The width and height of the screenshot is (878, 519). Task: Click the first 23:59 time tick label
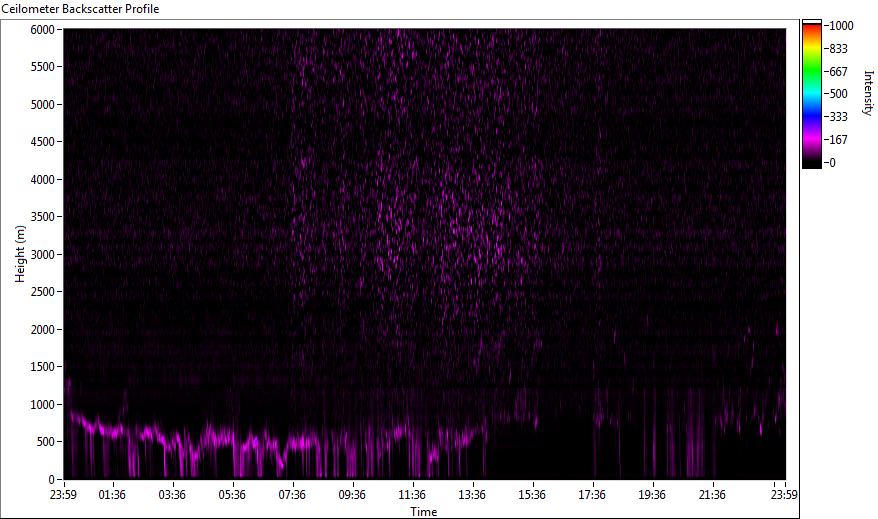(x=64, y=494)
